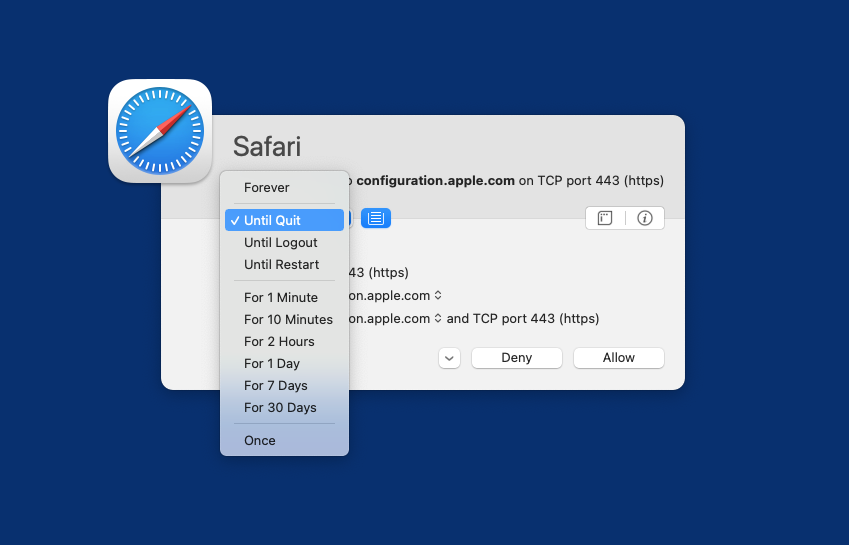Click 'and TCP port 443 (https)' text
Screen dimensions: 849x545
coord(523,318)
